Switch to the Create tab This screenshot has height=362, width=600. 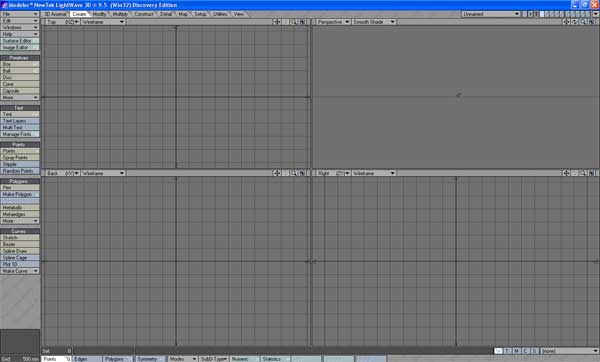tap(80, 14)
